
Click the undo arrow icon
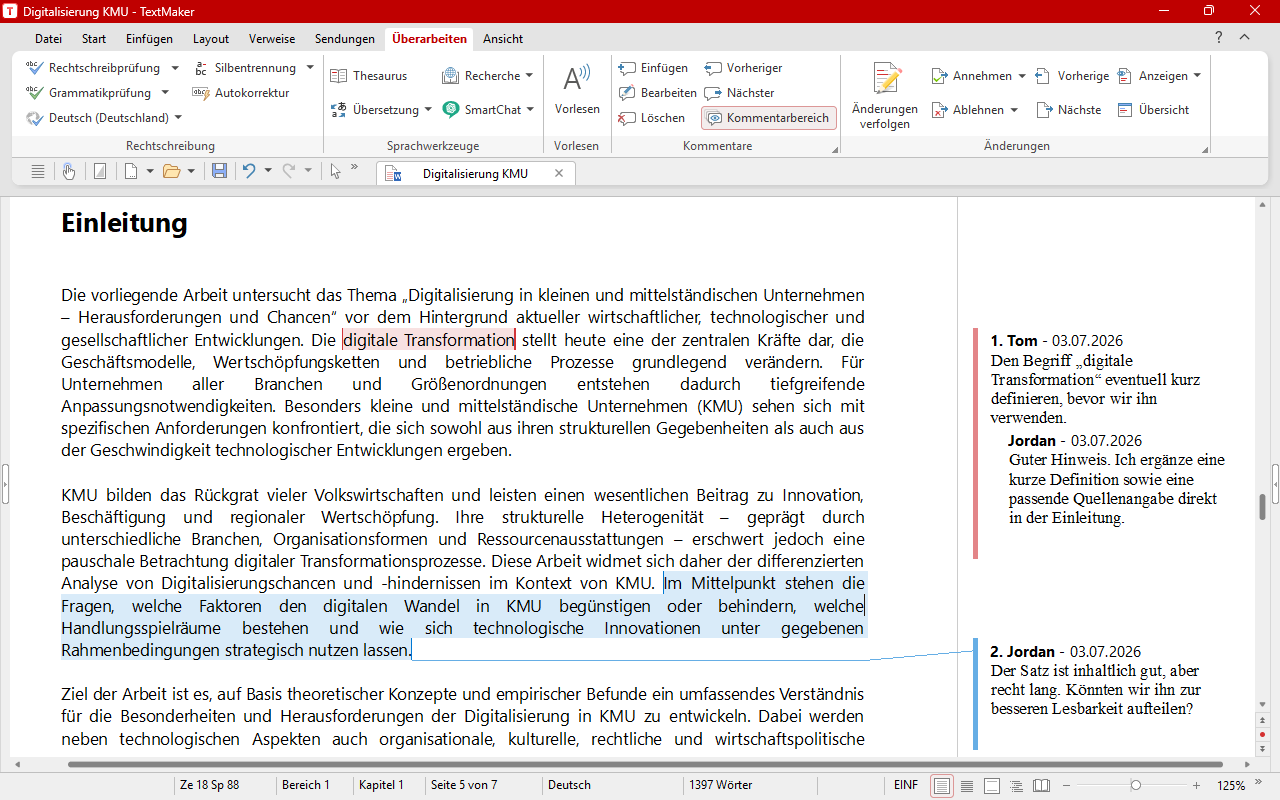(249, 171)
